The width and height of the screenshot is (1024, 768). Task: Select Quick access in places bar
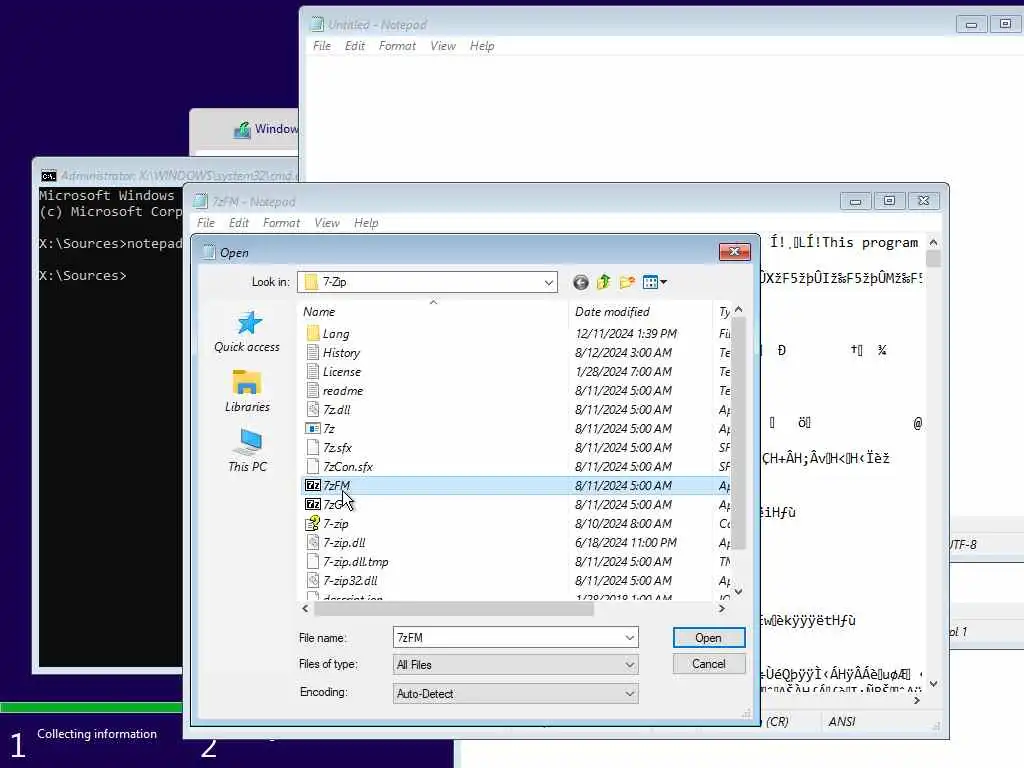[x=247, y=332]
